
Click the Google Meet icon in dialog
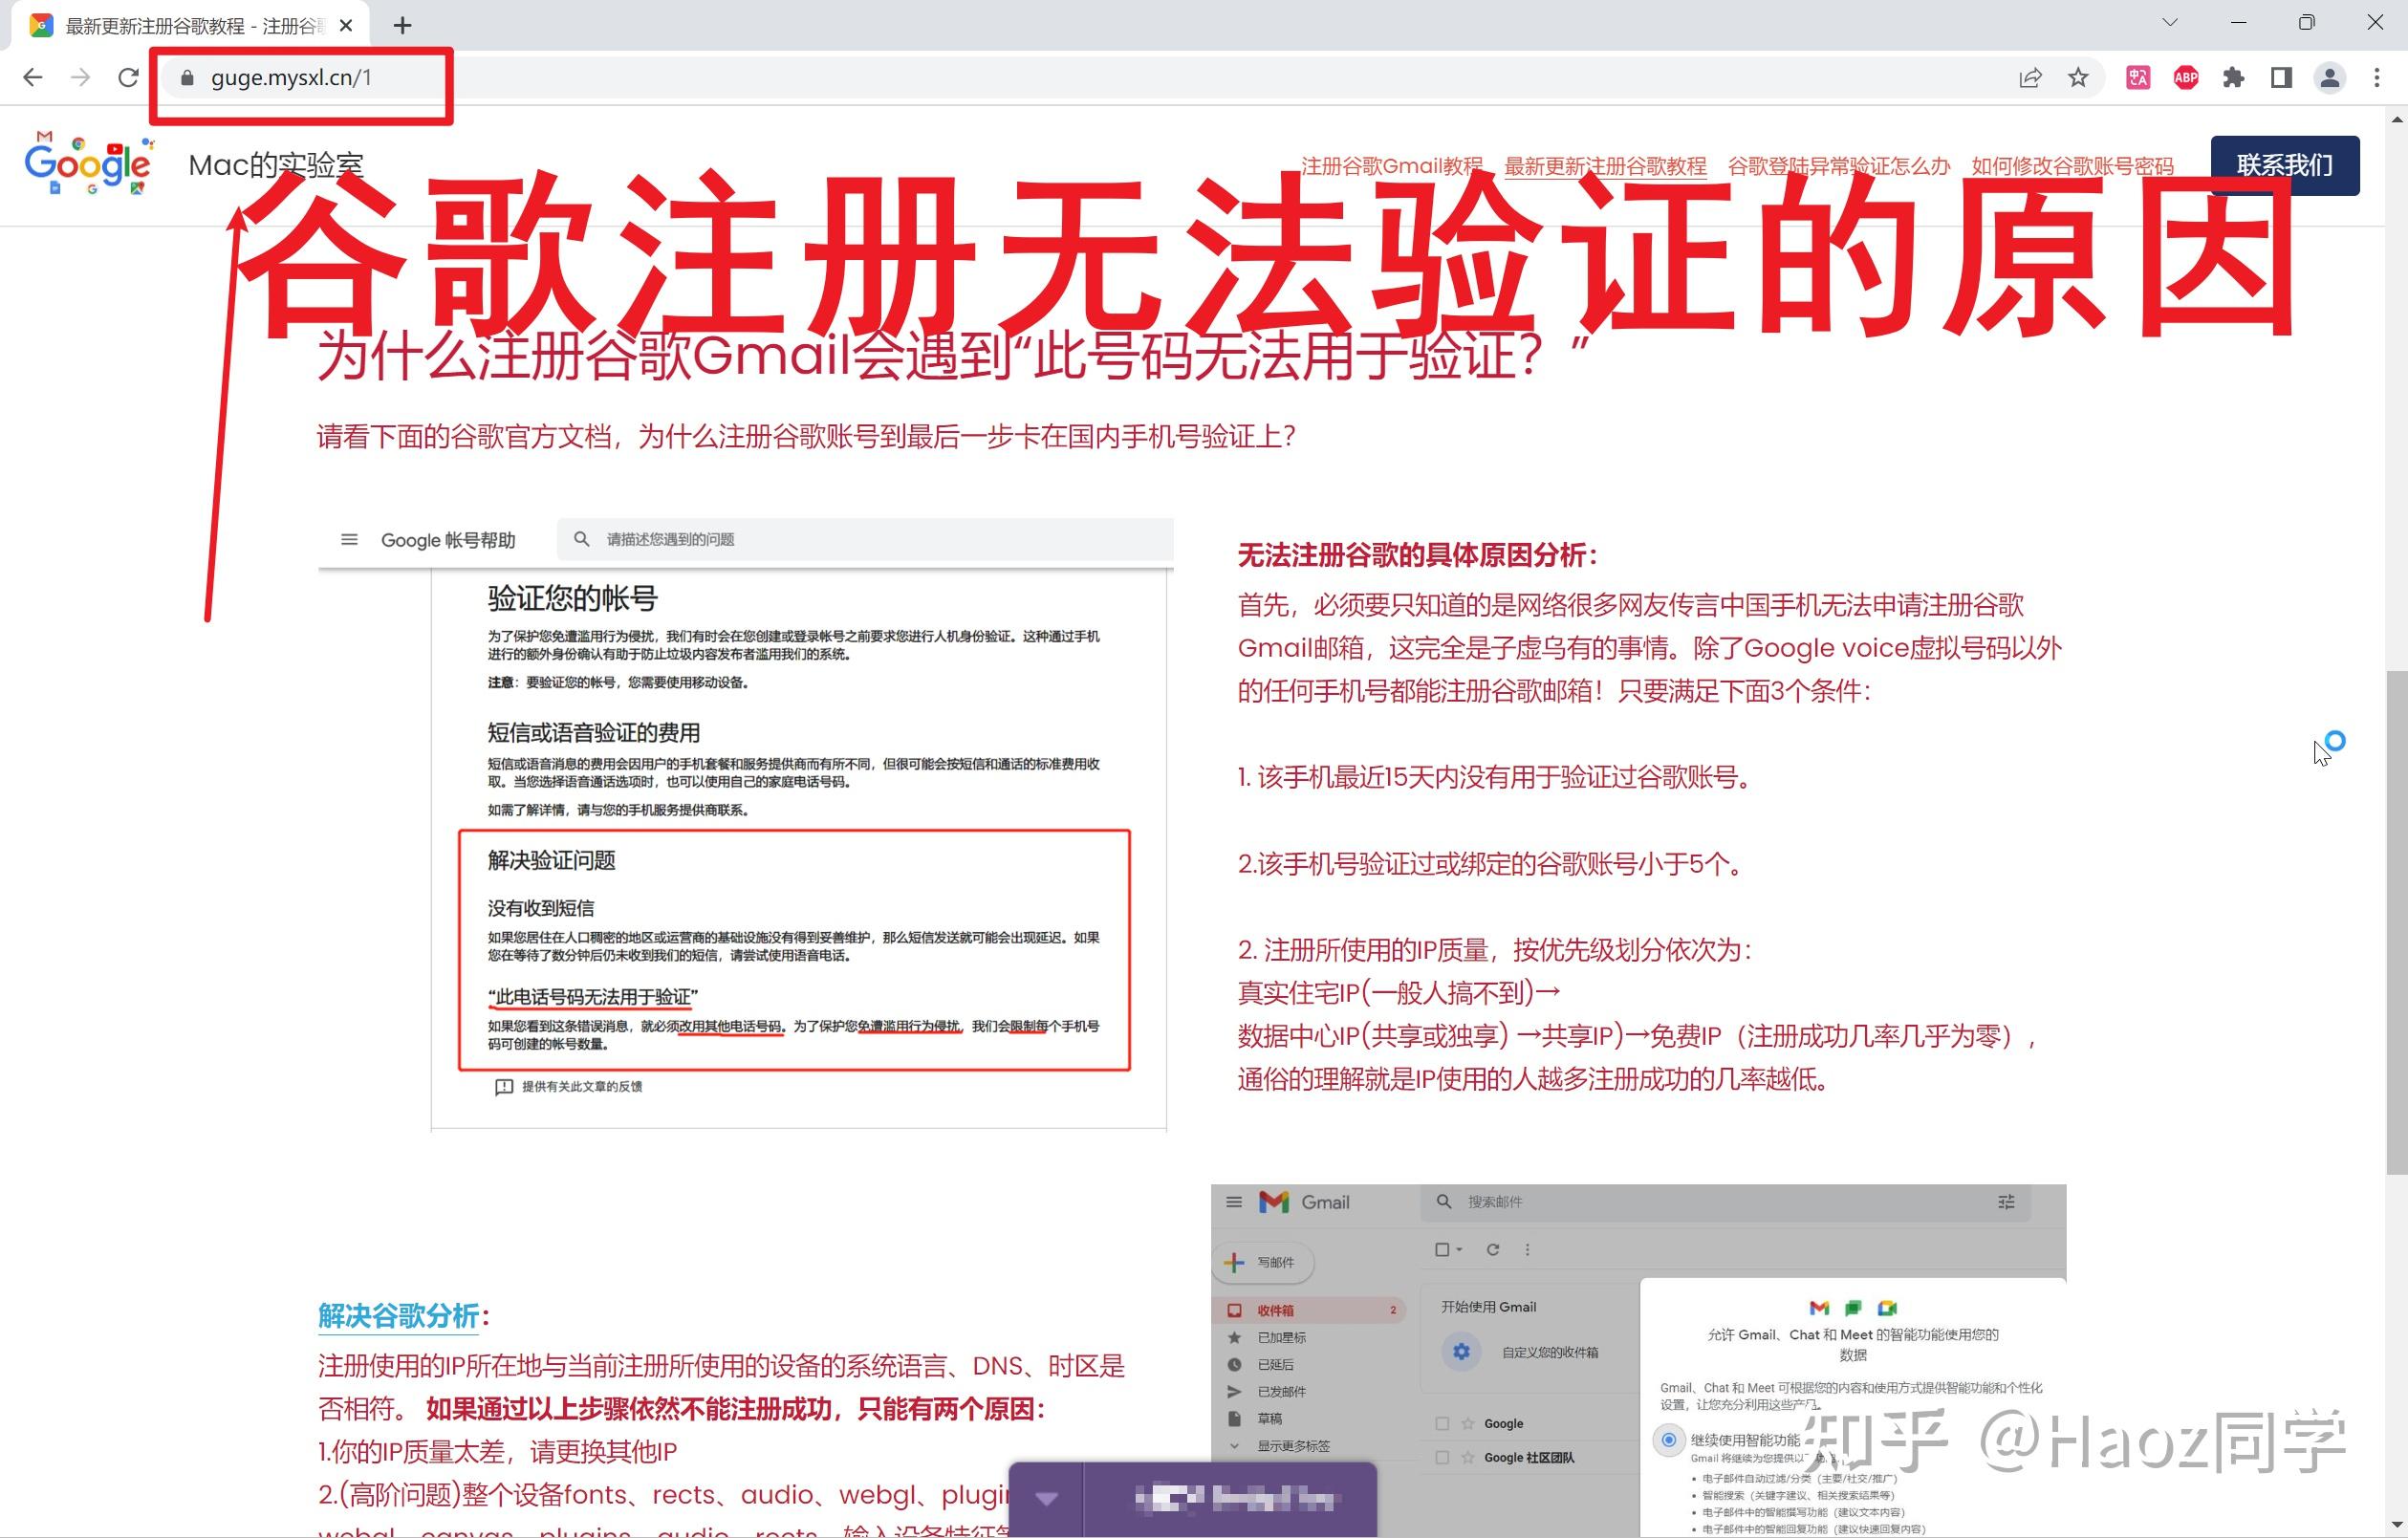[1887, 1308]
